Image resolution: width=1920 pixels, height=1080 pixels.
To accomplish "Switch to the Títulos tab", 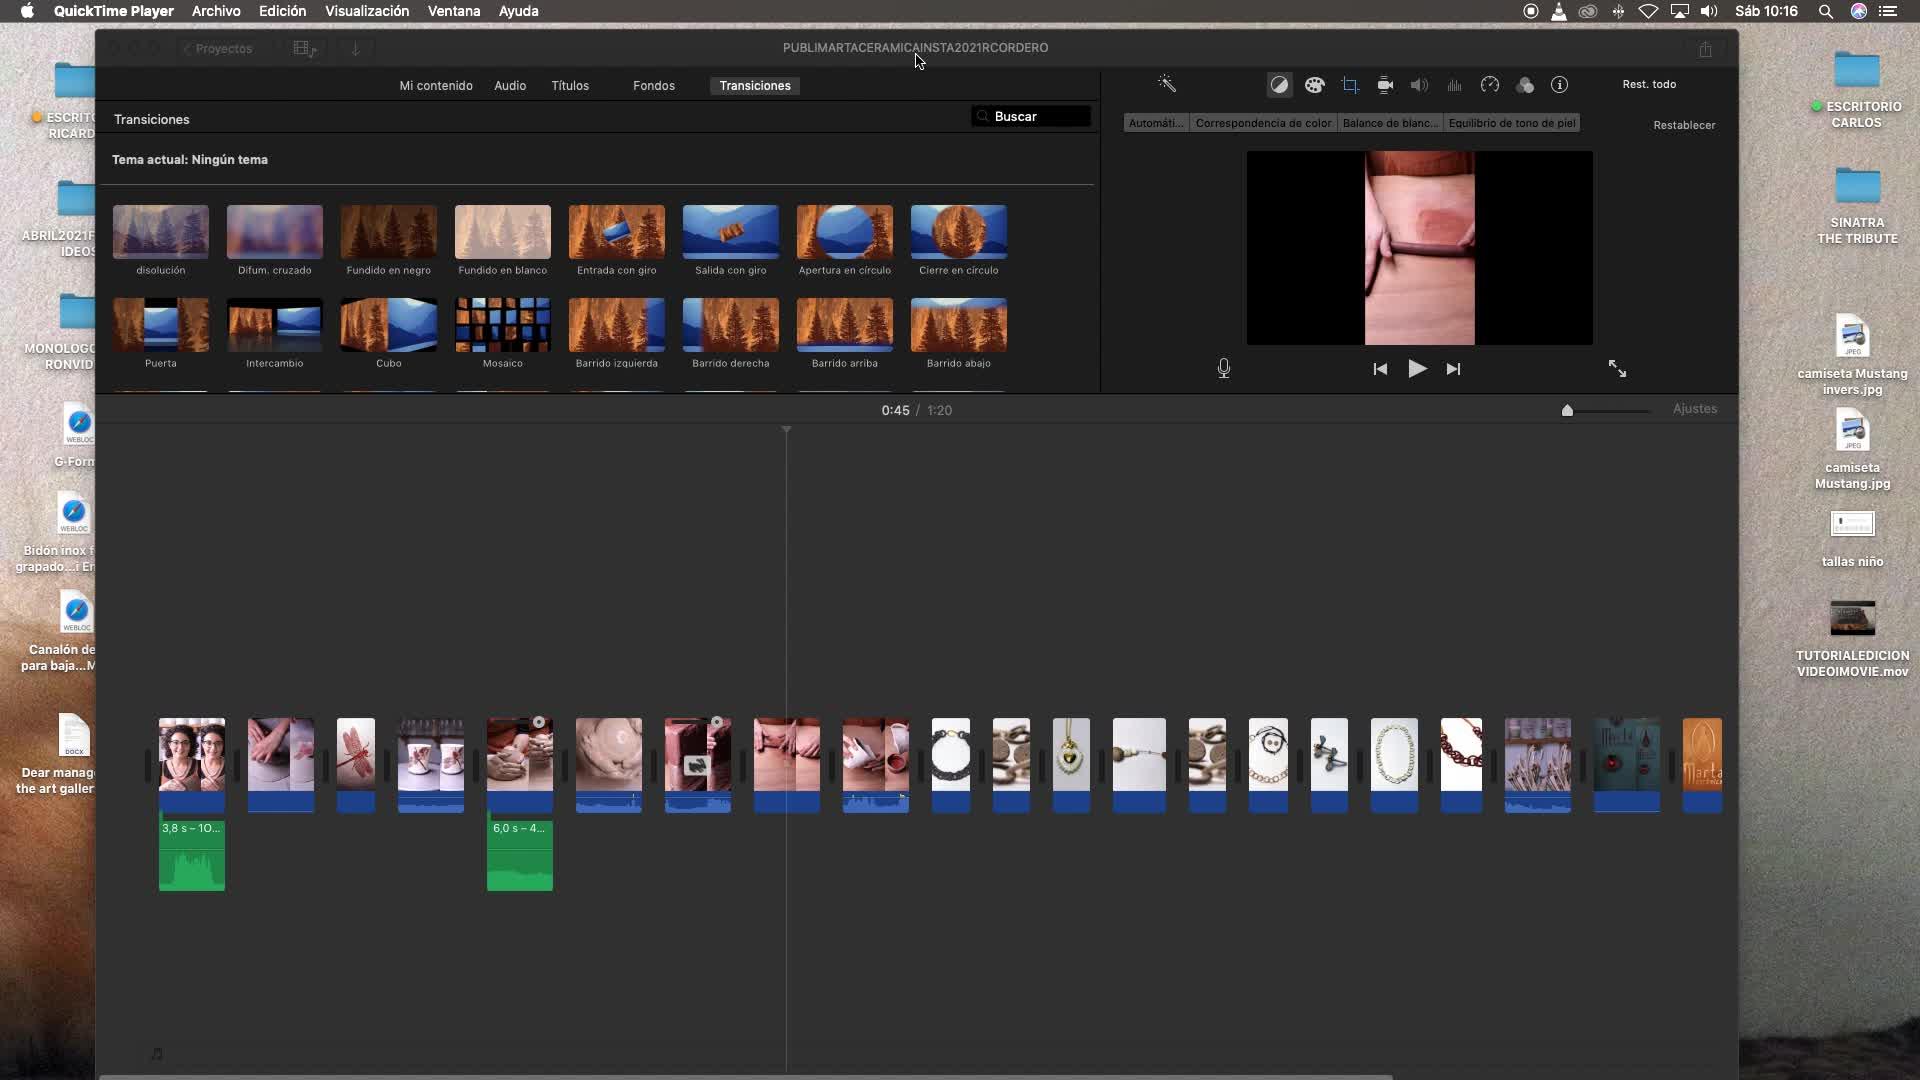I will pyautogui.click(x=570, y=86).
